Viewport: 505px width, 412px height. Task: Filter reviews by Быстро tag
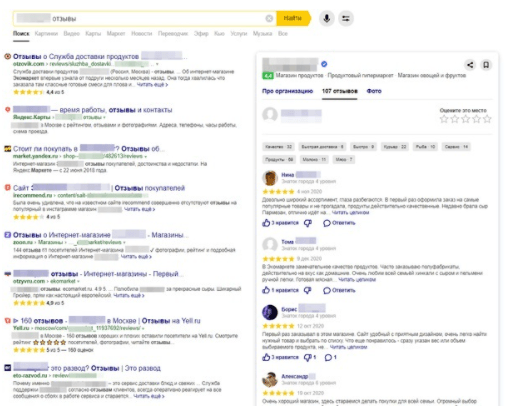(363, 147)
